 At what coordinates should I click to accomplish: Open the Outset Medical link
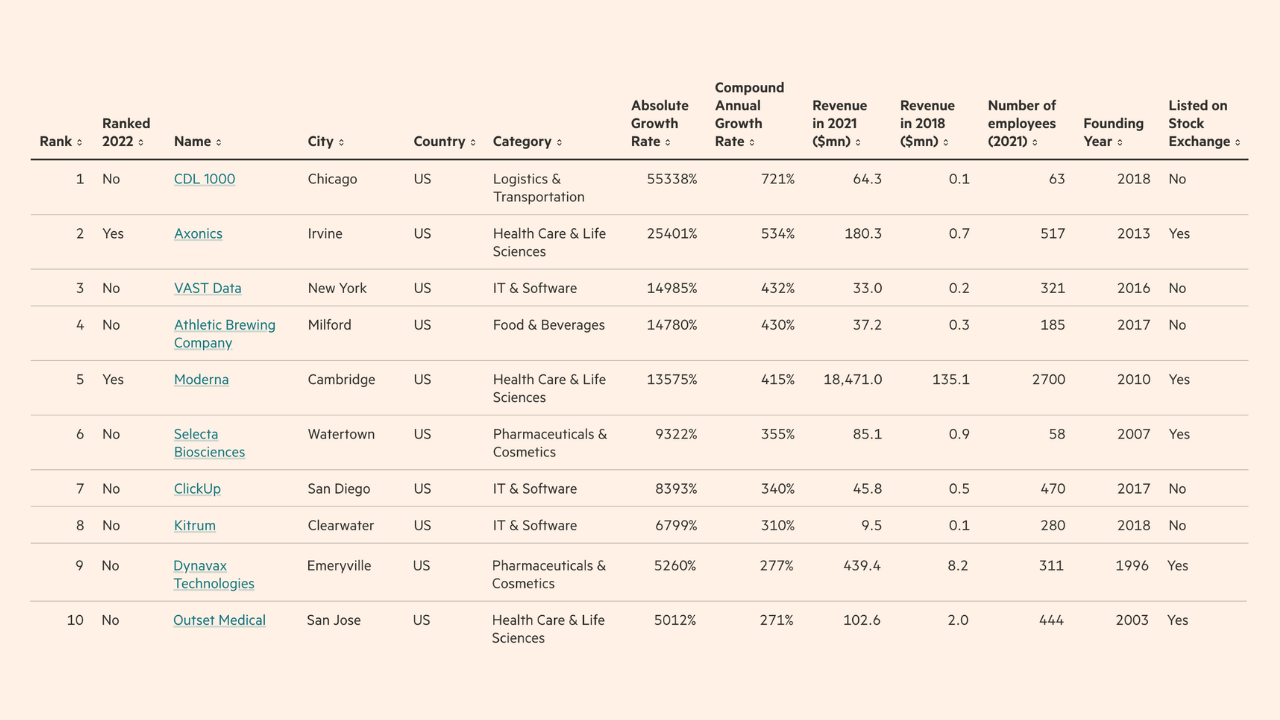pyautogui.click(x=219, y=620)
